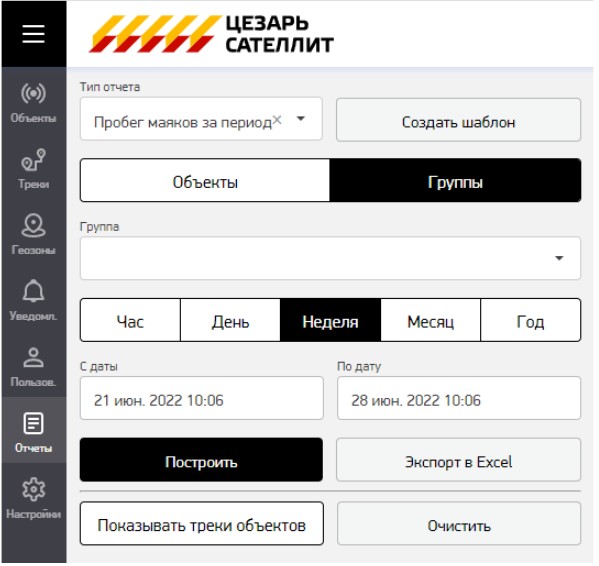
Task: Expand the Тип отчета dropdown arrow
Action: (302, 119)
